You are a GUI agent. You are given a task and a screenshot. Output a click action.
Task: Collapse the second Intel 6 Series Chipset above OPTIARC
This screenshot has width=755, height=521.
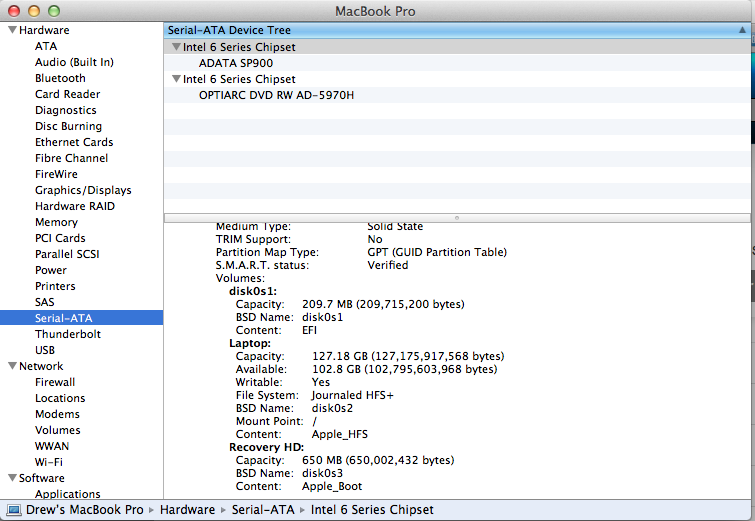click(x=176, y=79)
